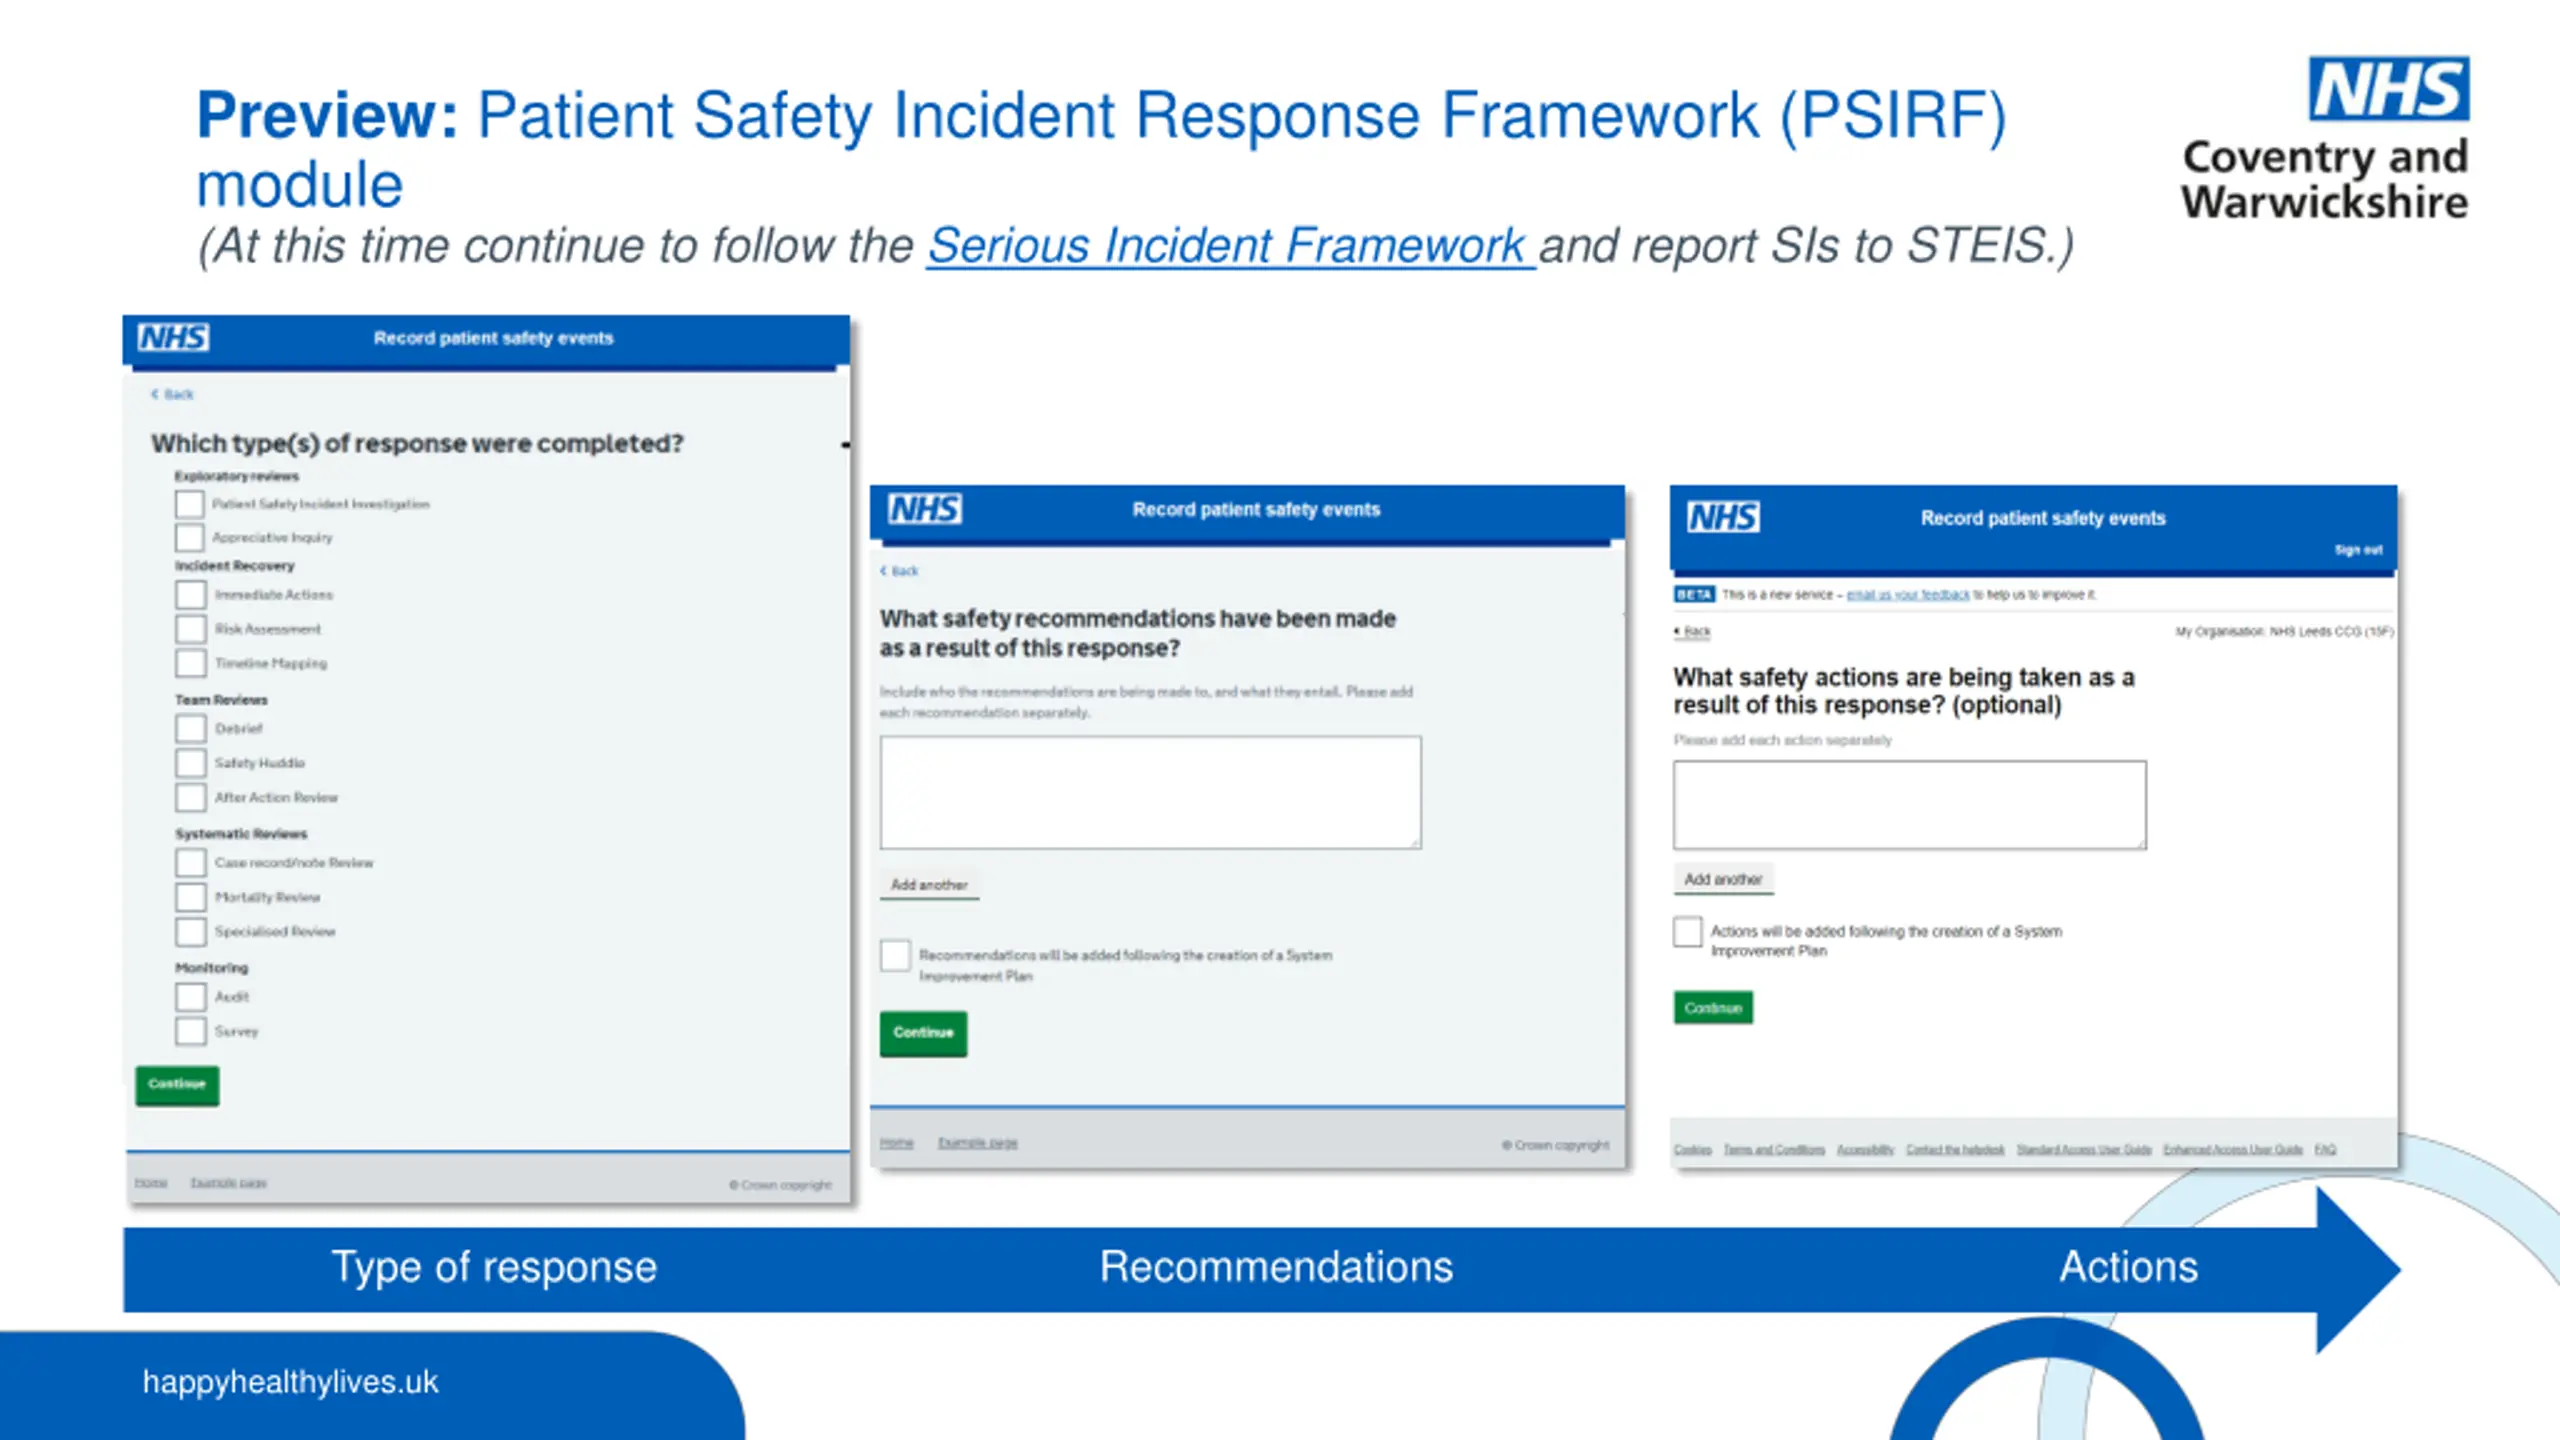Click the NHS Coventry and Warwickshire logo
The height and width of the screenshot is (1440, 2560).
tap(2325, 138)
